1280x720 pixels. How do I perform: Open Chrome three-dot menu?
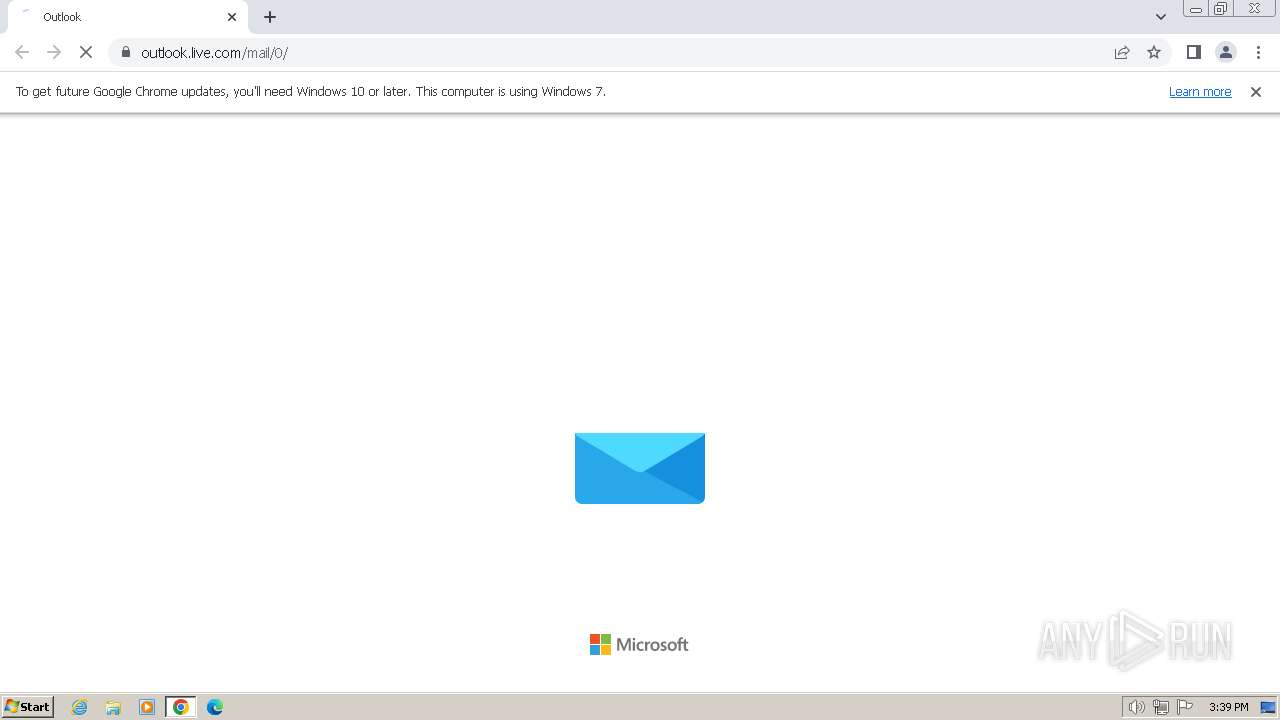point(1258,52)
